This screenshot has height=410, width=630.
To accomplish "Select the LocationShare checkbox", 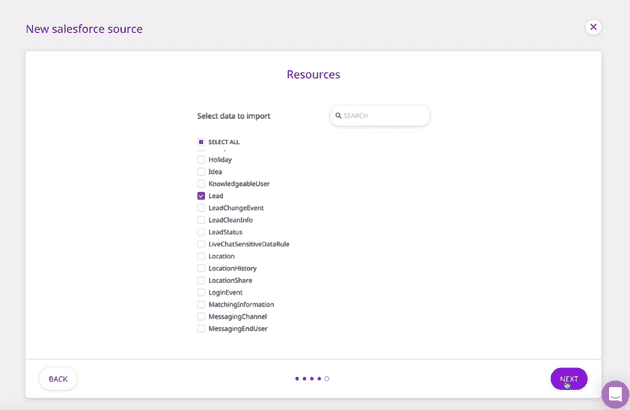I will (201, 280).
